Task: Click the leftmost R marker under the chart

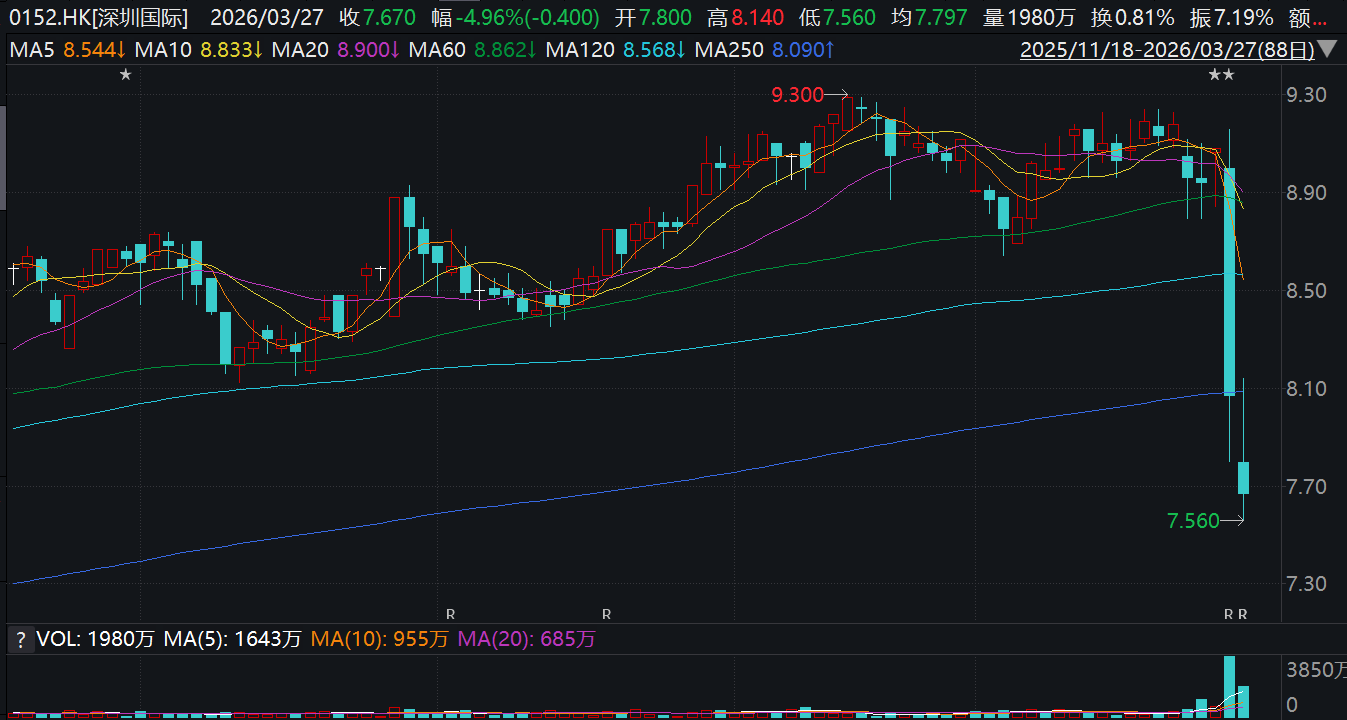Action: 450,613
